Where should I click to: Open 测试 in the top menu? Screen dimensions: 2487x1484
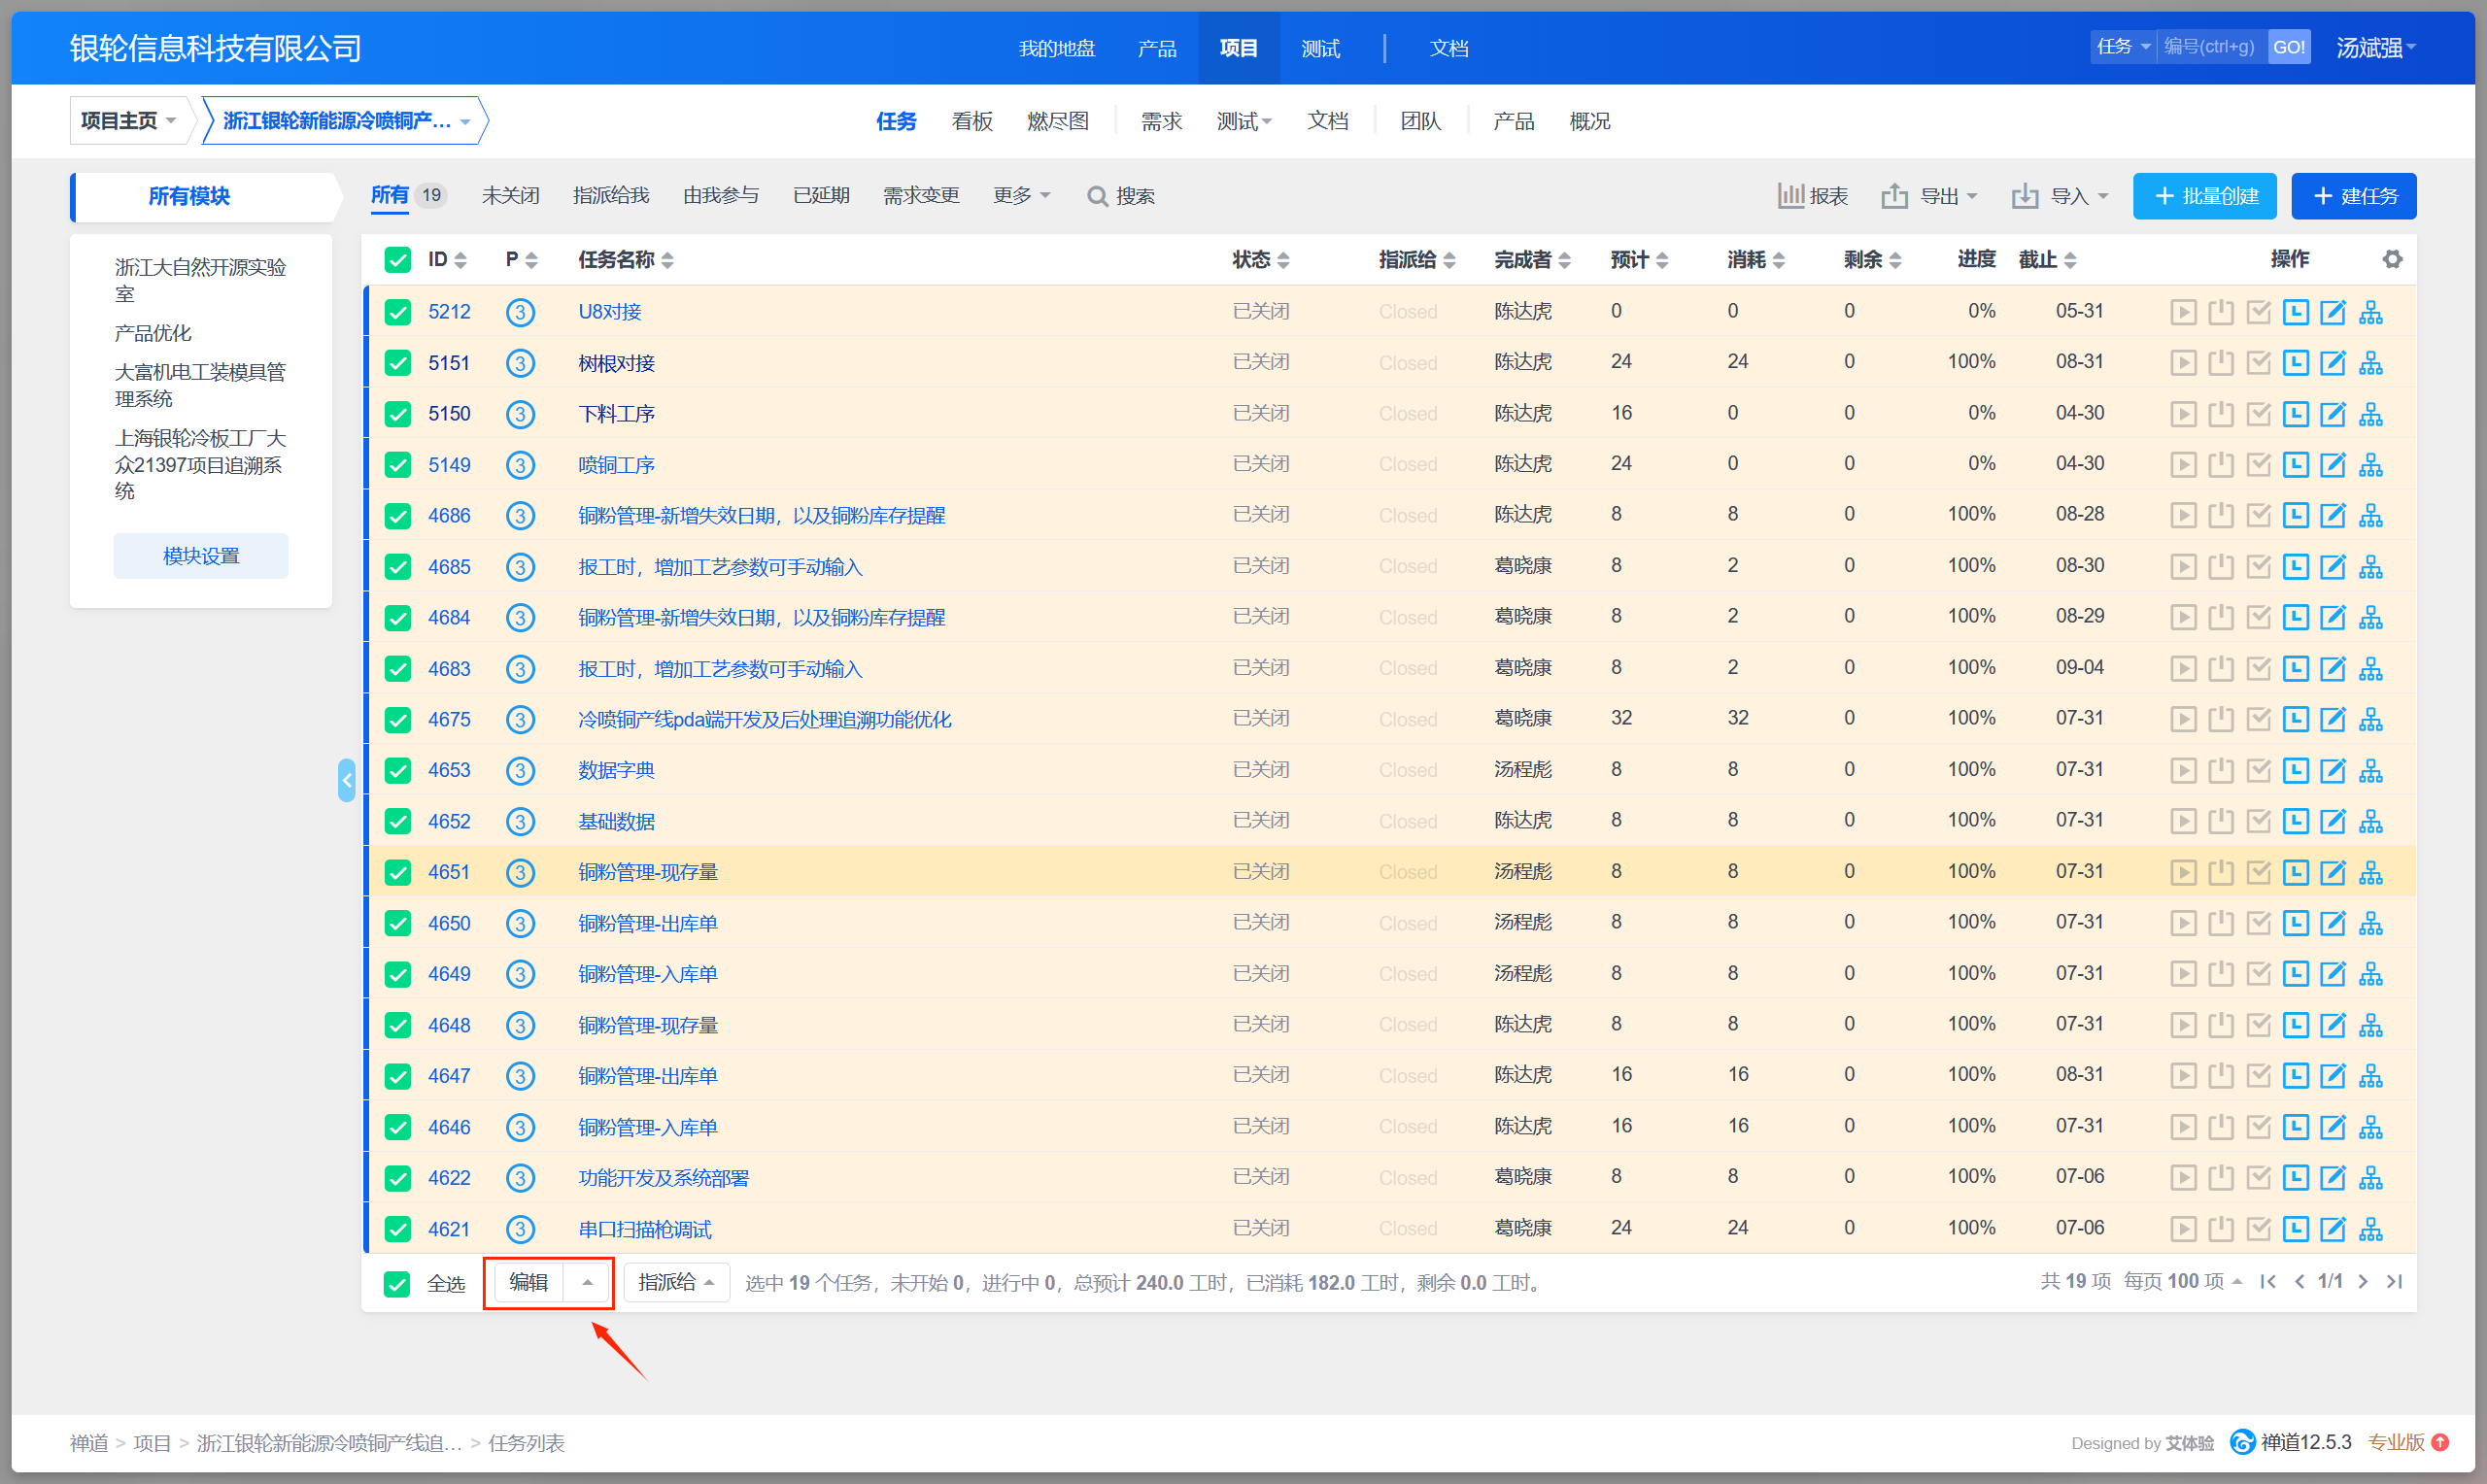(x=1319, y=48)
